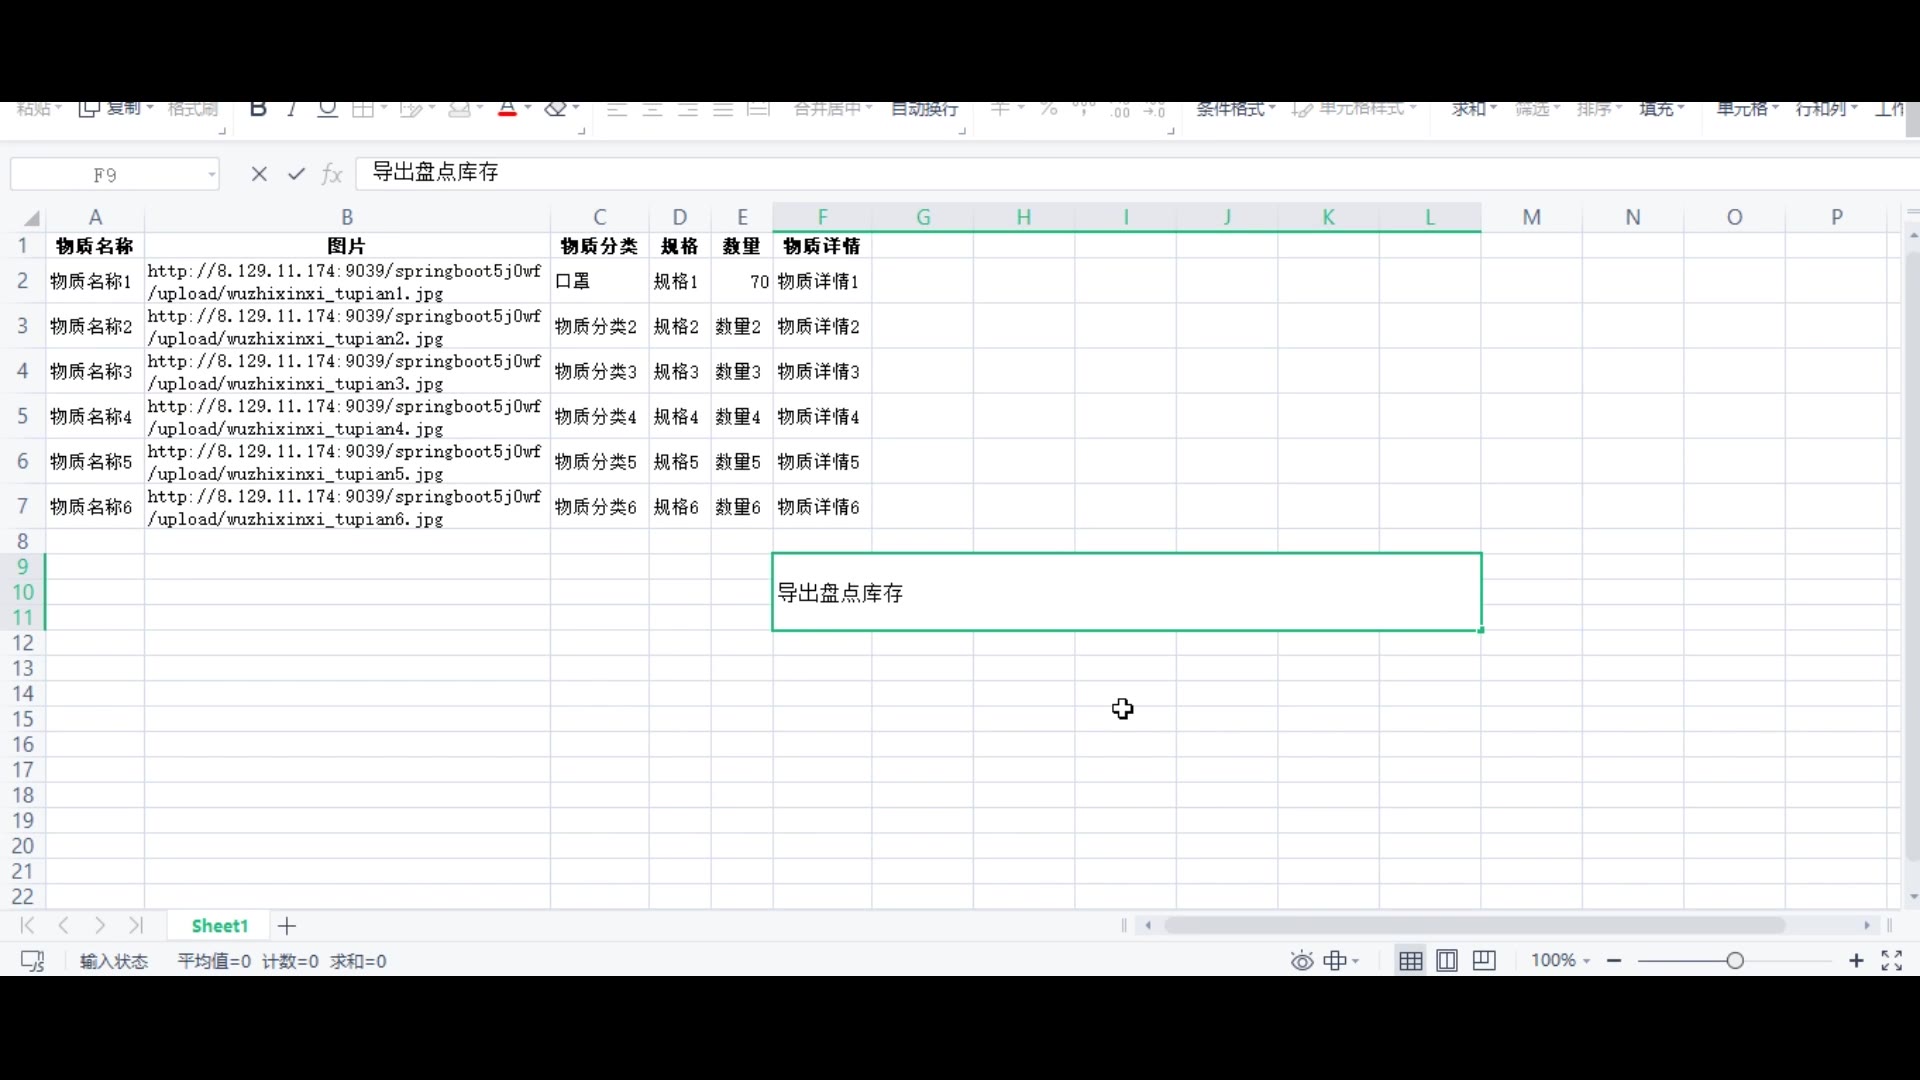Confirm the entry with the checkmark

click(x=296, y=174)
